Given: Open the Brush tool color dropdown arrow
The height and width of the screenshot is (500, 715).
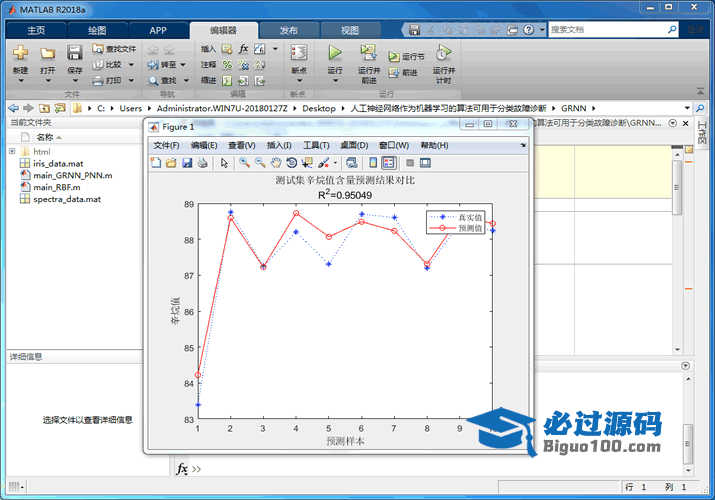Looking at the screenshot, I should (335, 163).
